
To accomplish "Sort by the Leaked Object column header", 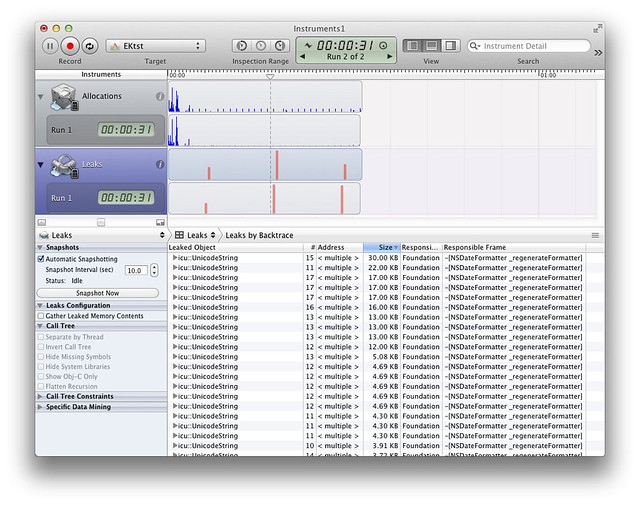I will click(235, 247).
